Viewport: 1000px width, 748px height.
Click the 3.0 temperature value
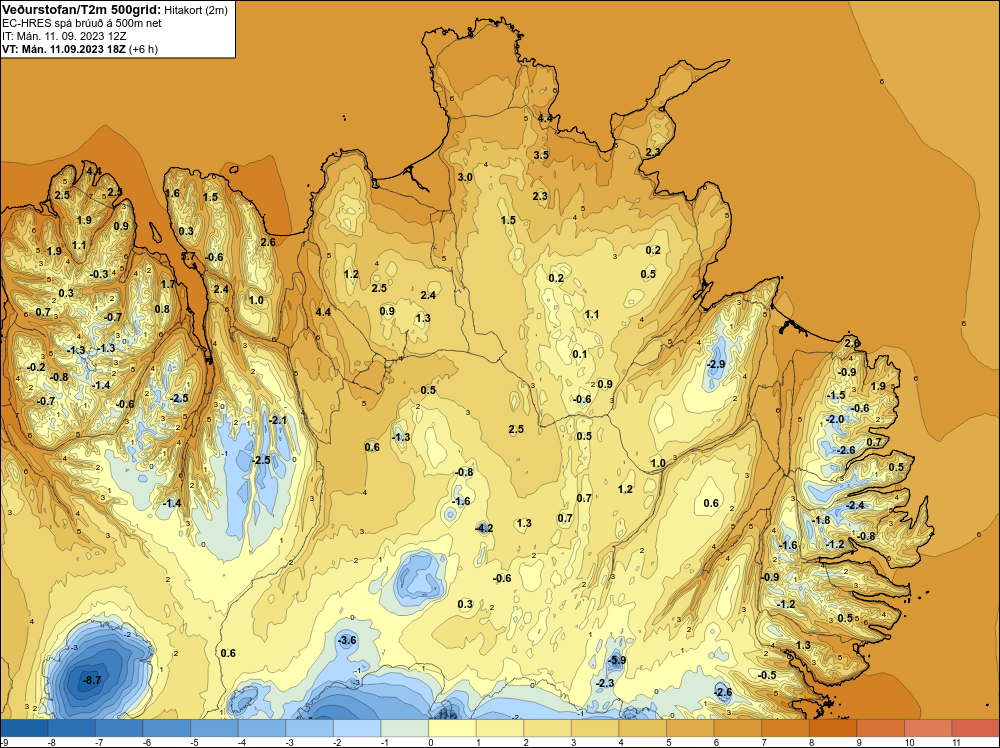465,177
